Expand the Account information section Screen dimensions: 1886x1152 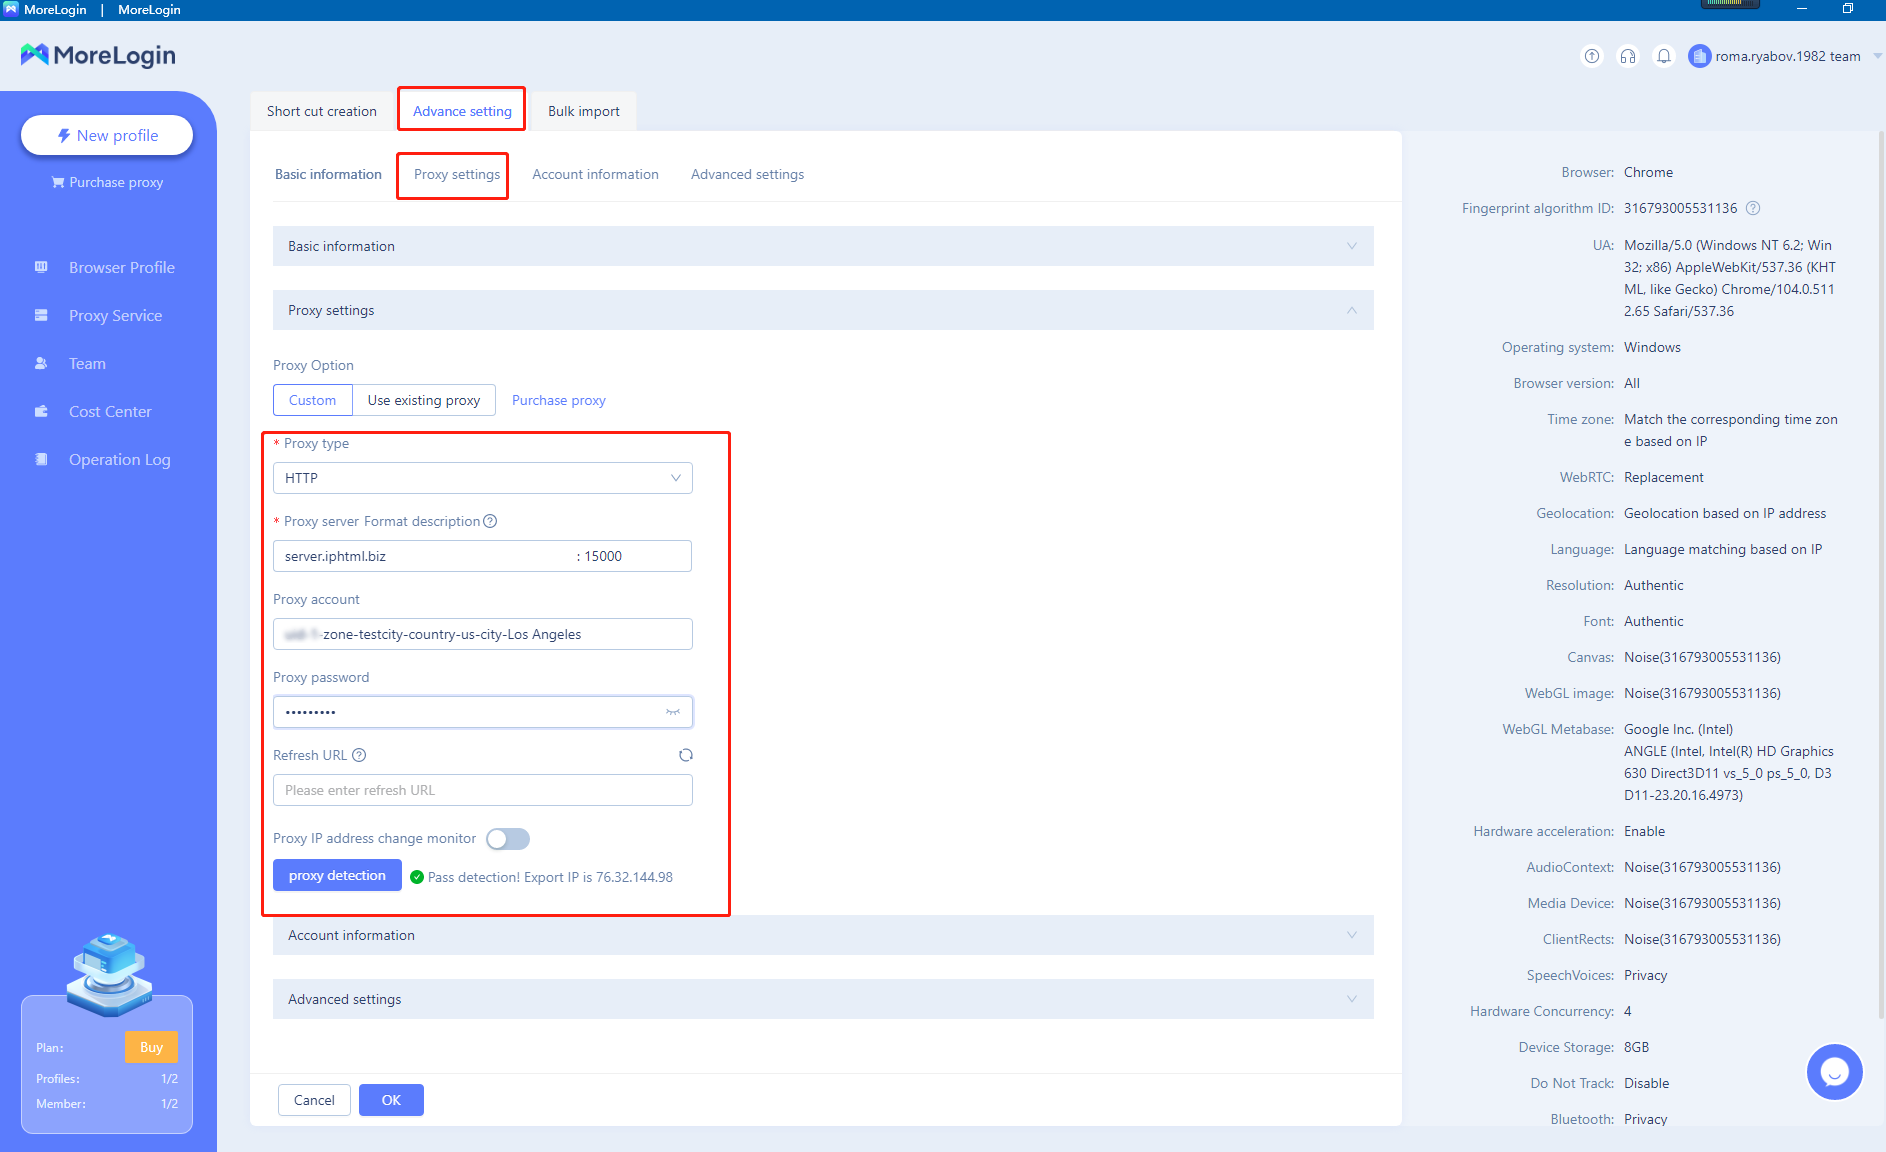coord(823,935)
